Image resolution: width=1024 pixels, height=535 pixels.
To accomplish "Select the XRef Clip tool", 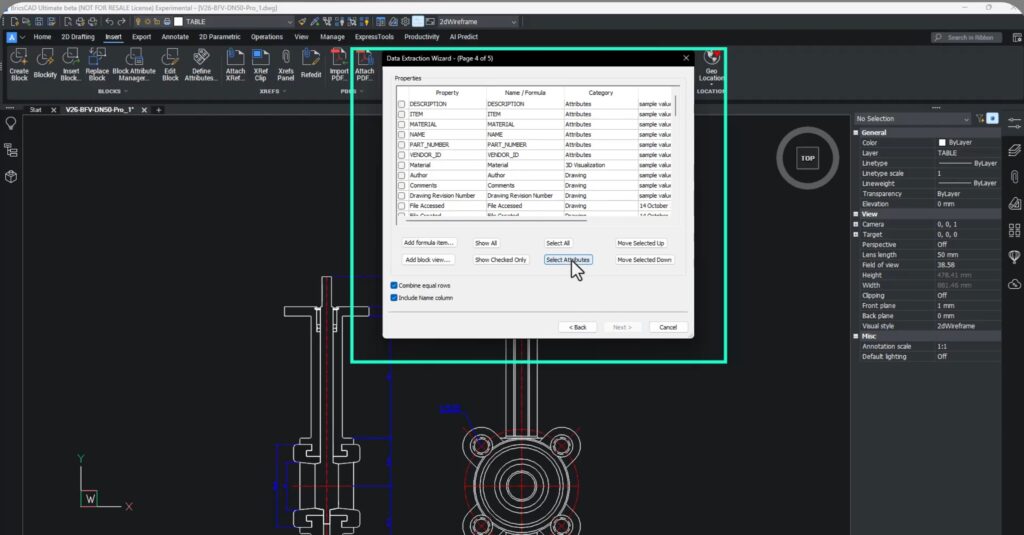I will [x=261, y=64].
